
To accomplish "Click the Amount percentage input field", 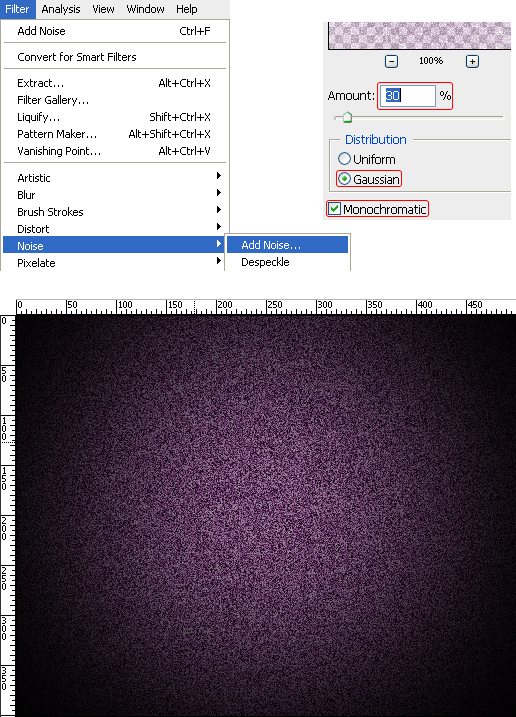I will point(408,96).
